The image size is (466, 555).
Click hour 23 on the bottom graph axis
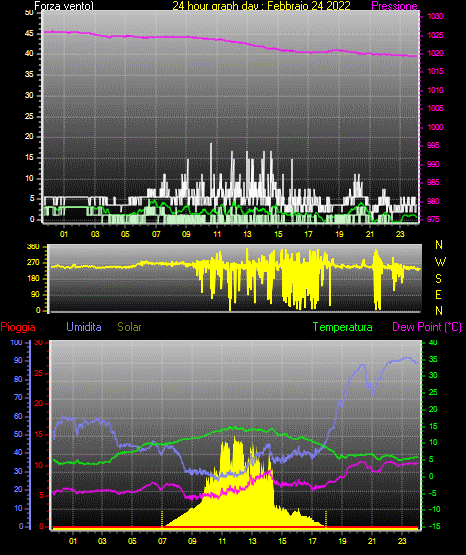click(x=402, y=541)
